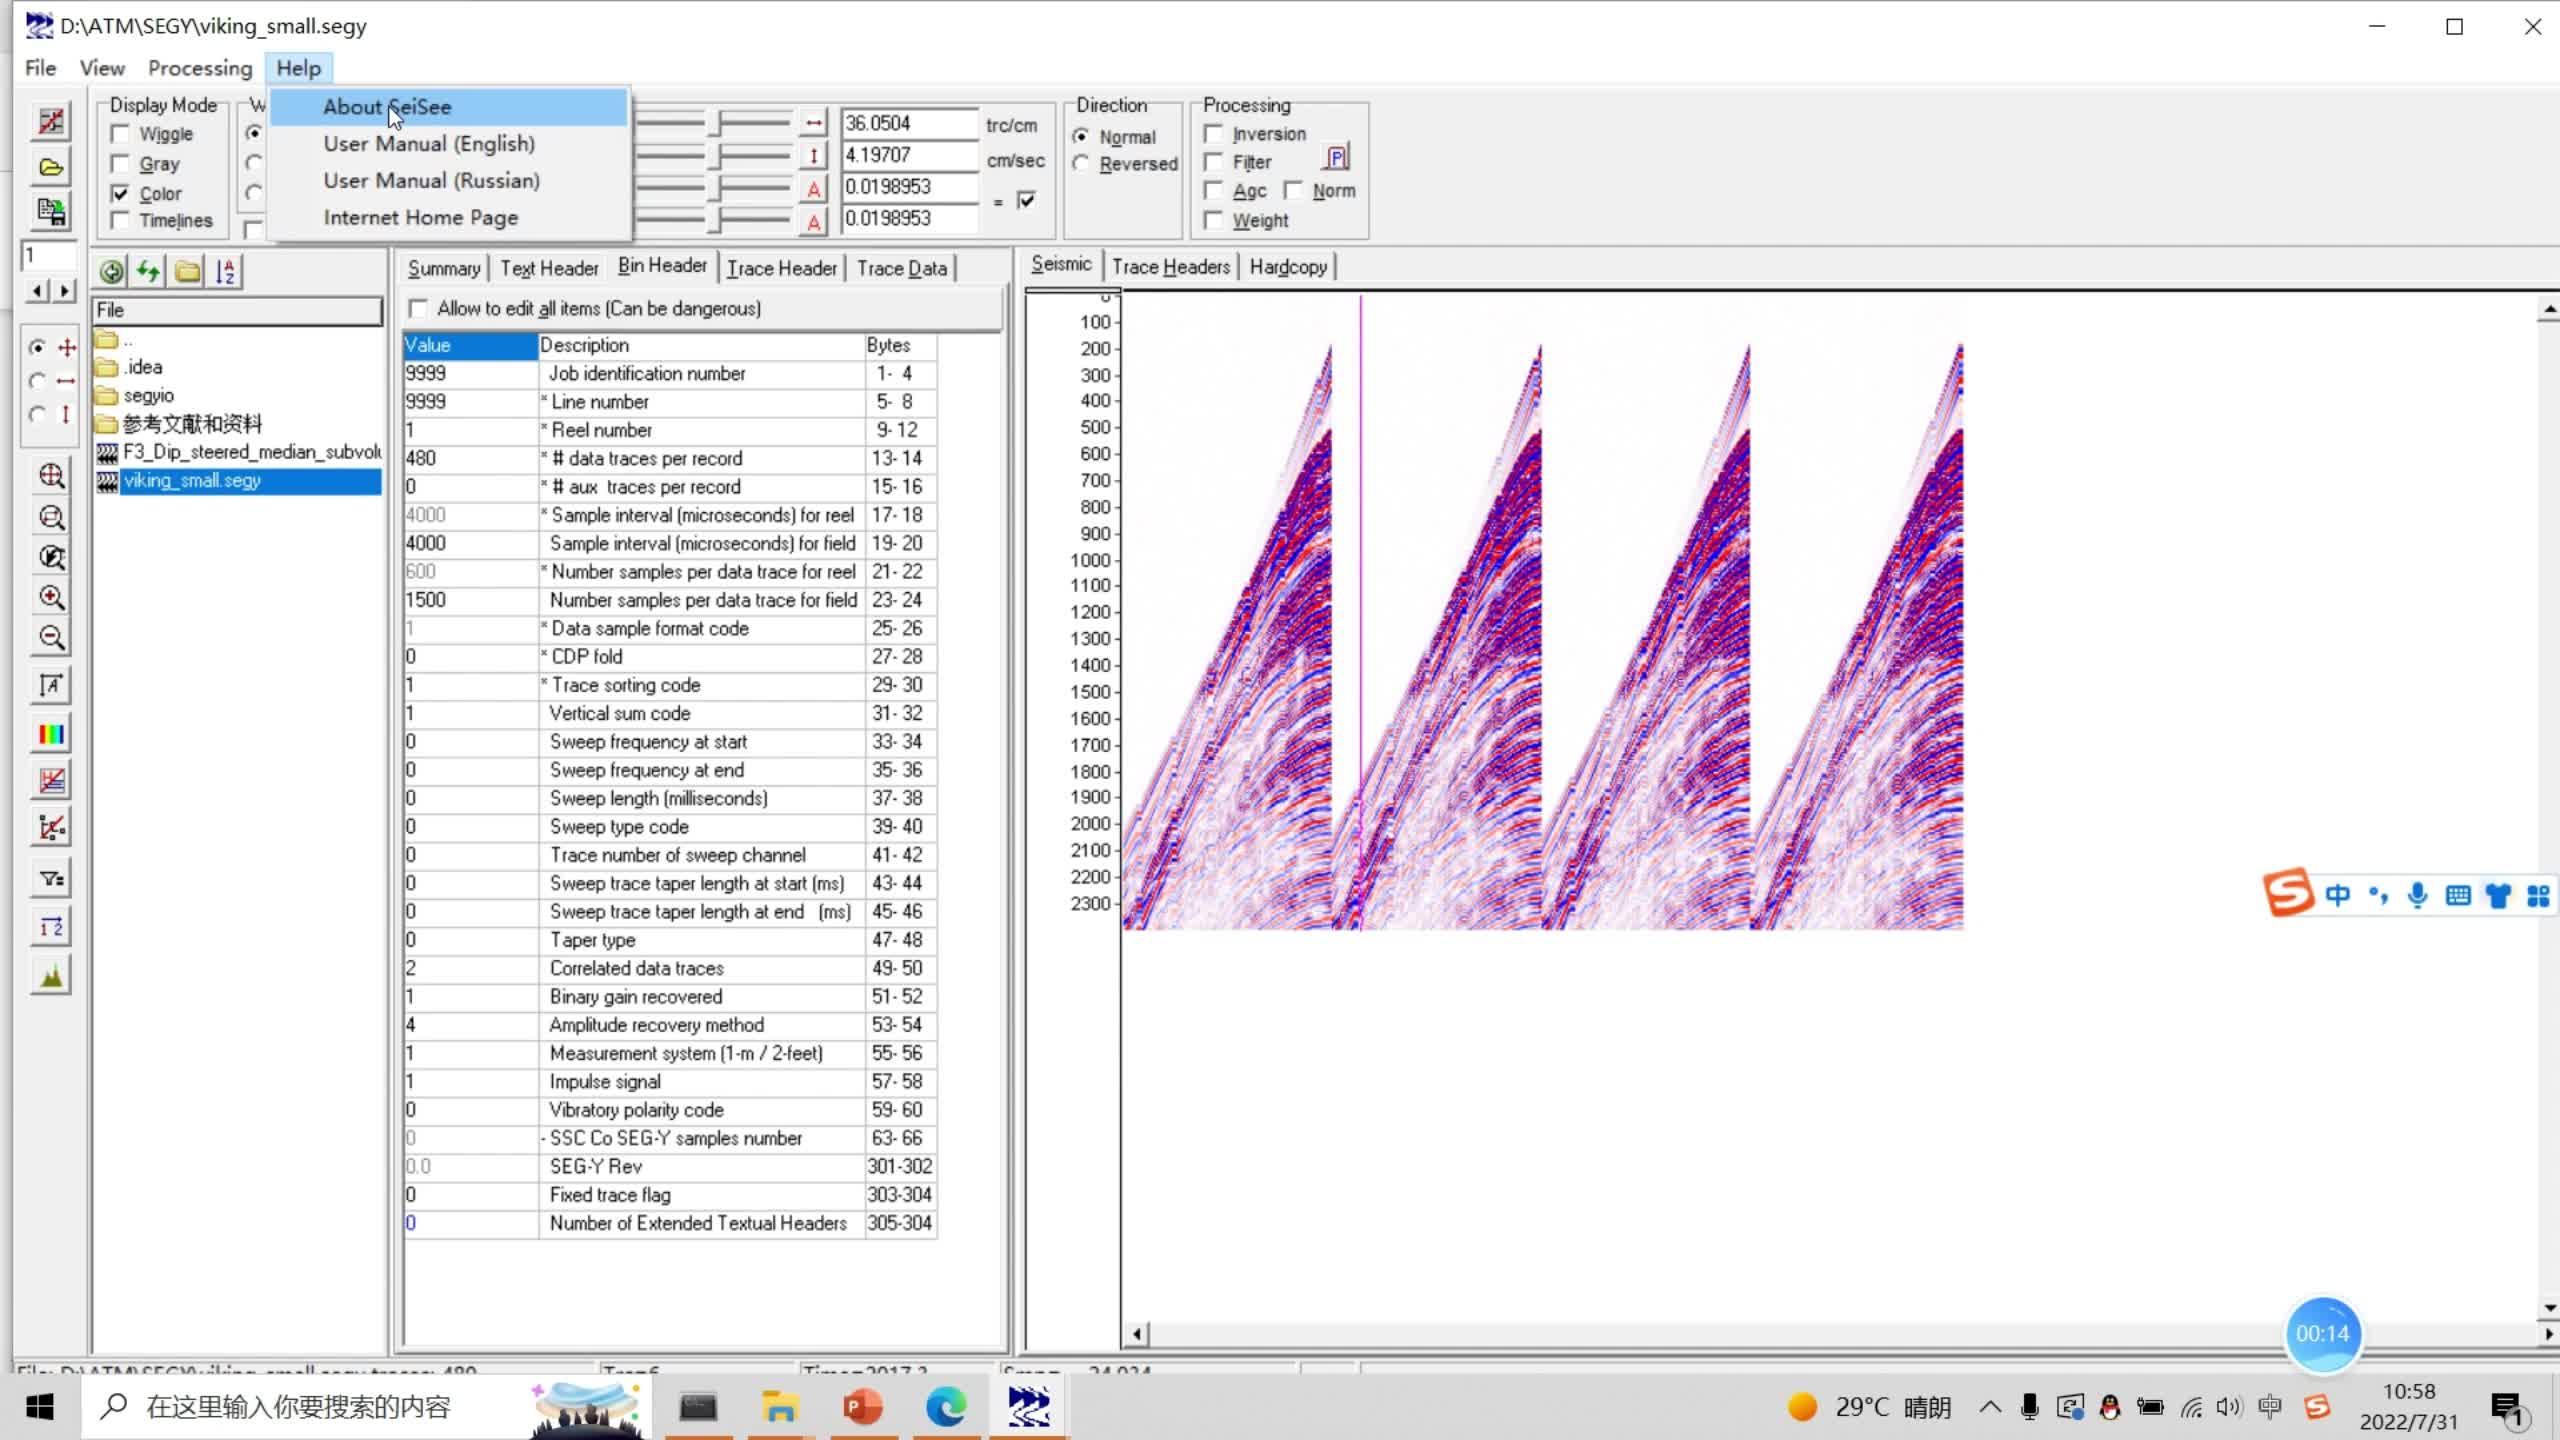Click the histogram spectrum icon
Viewport: 2560px width, 1440px height.
pos(50,976)
